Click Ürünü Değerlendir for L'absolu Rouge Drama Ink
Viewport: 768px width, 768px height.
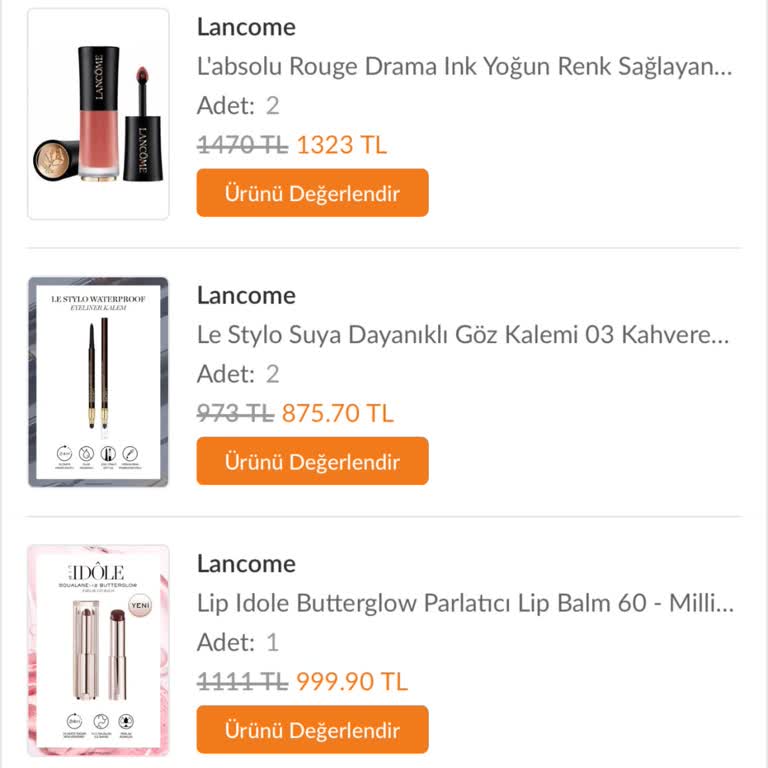[312, 193]
